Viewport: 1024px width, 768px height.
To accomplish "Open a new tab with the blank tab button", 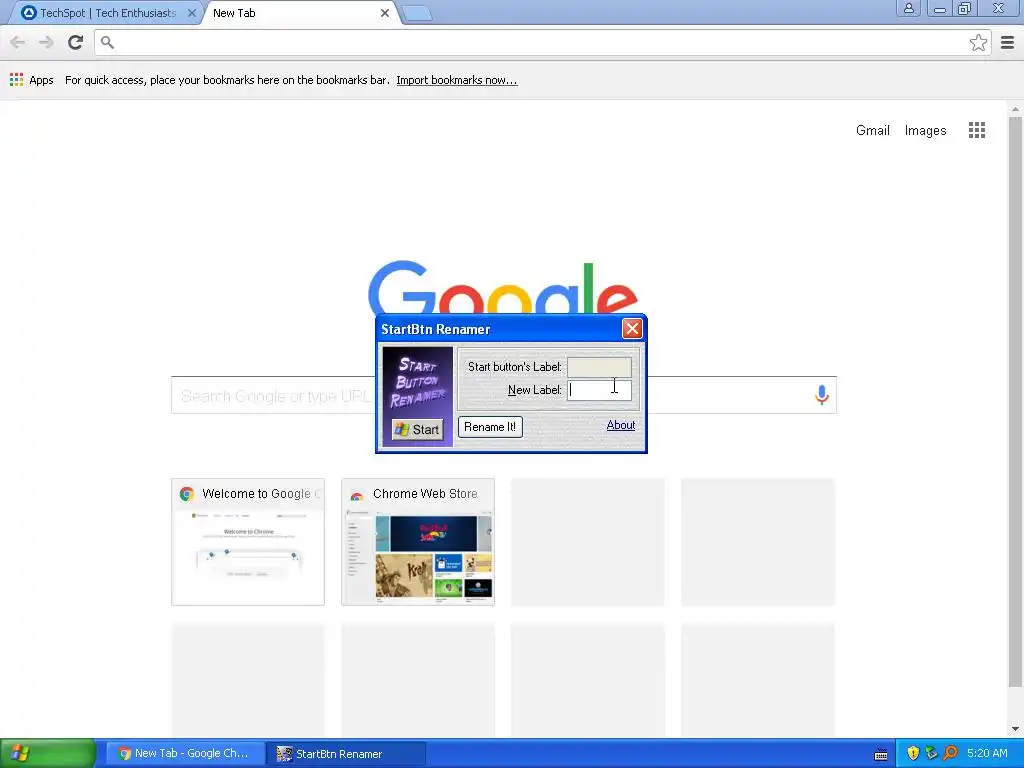I will pos(416,13).
